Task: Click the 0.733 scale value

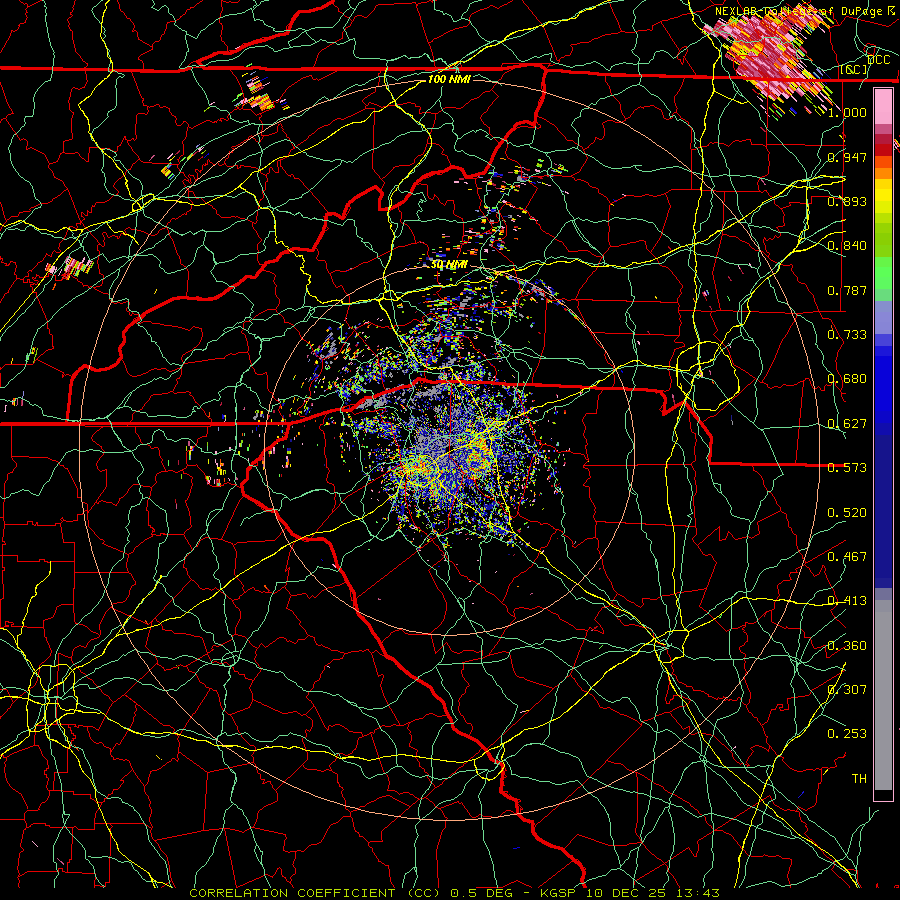Action: [847, 334]
